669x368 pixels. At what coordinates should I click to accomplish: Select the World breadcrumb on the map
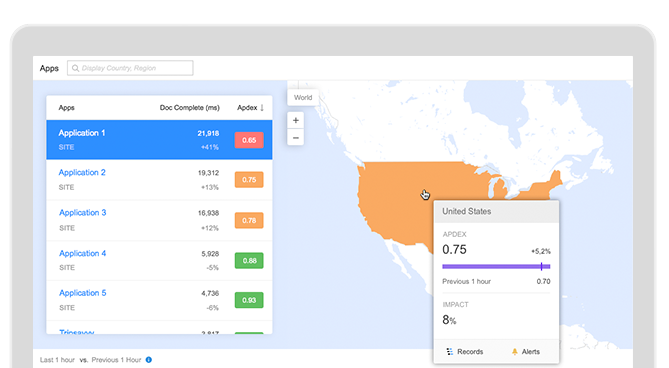click(x=303, y=97)
